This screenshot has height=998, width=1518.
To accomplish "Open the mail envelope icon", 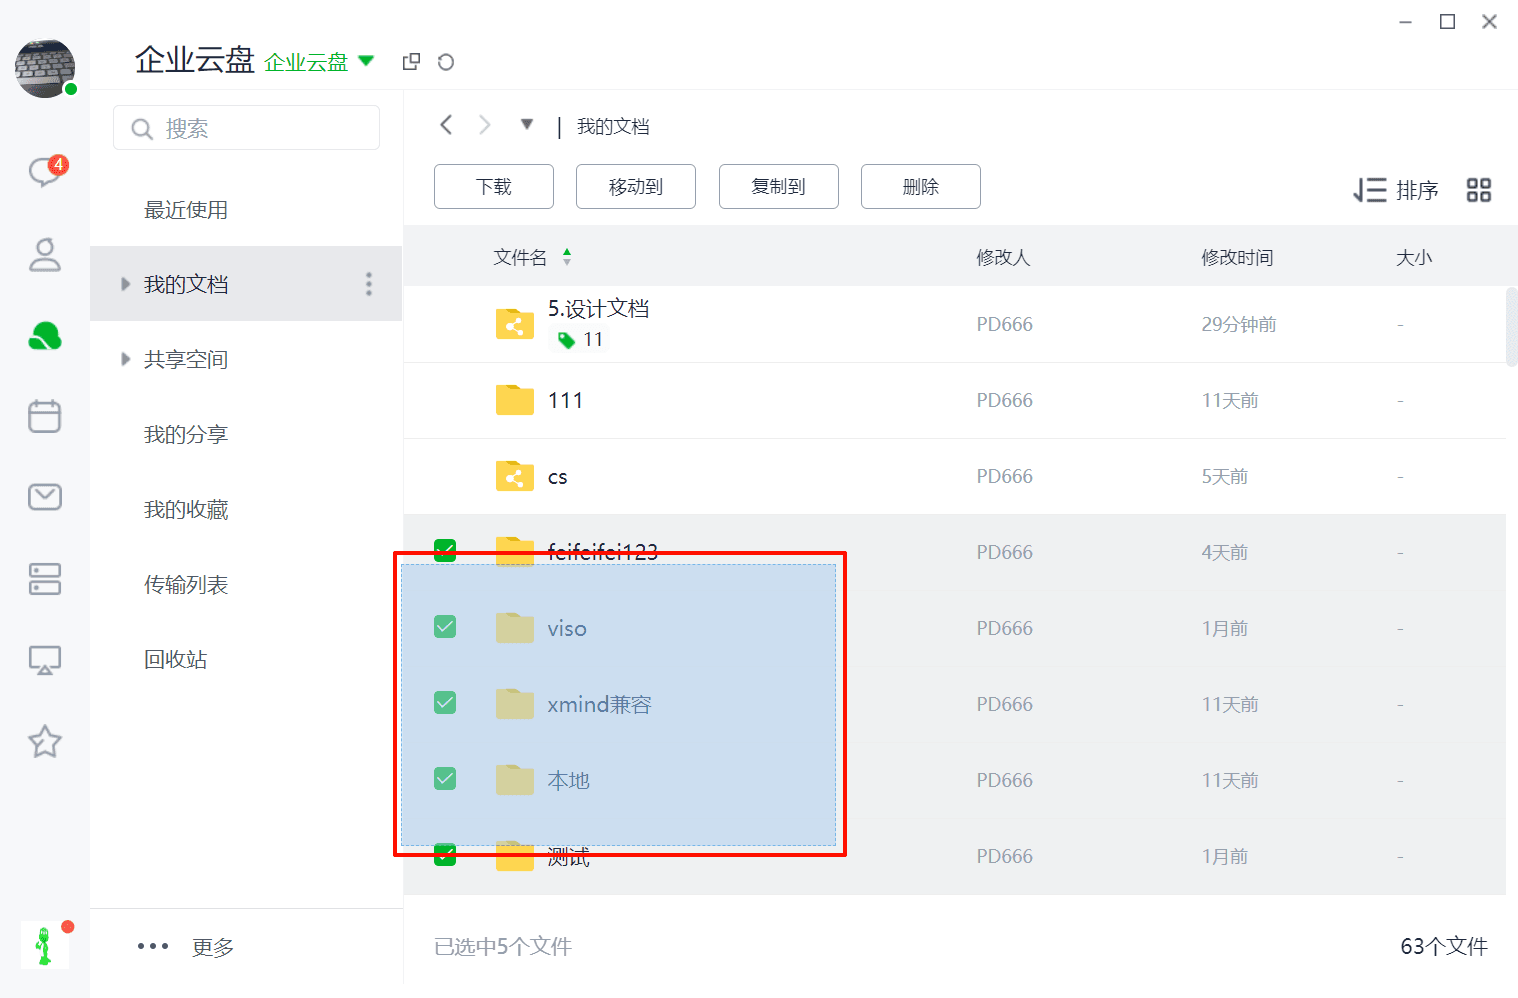I will [x=45, y=497].
